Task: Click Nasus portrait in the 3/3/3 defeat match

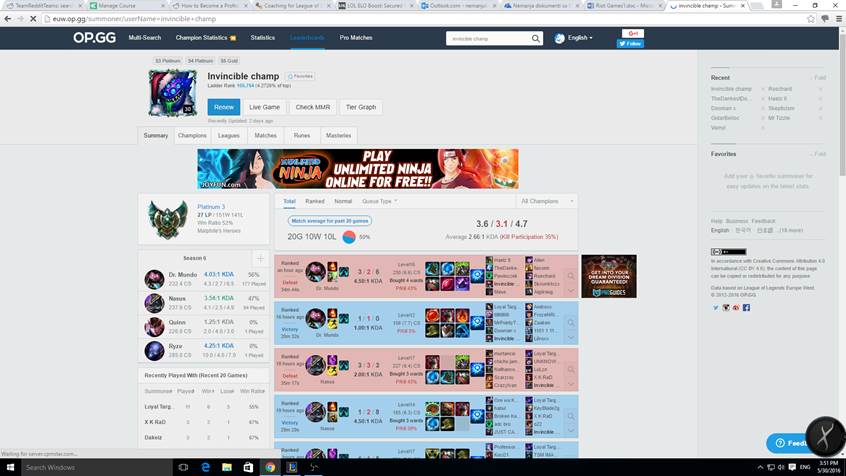Action: [316, 365]
